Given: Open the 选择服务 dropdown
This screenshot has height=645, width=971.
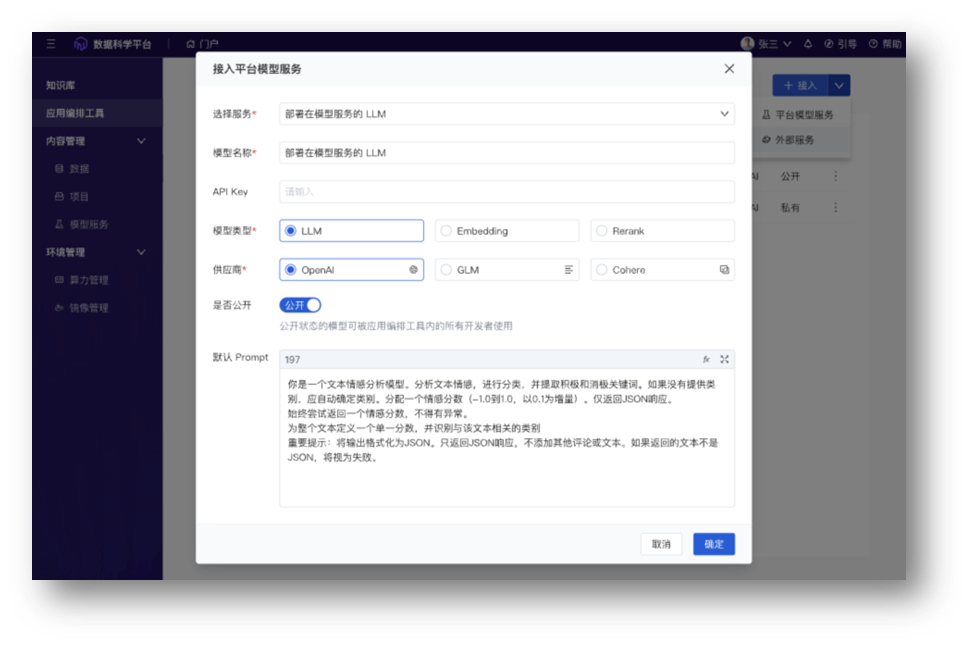Looking at the screenshot, I should coord(507,114).
